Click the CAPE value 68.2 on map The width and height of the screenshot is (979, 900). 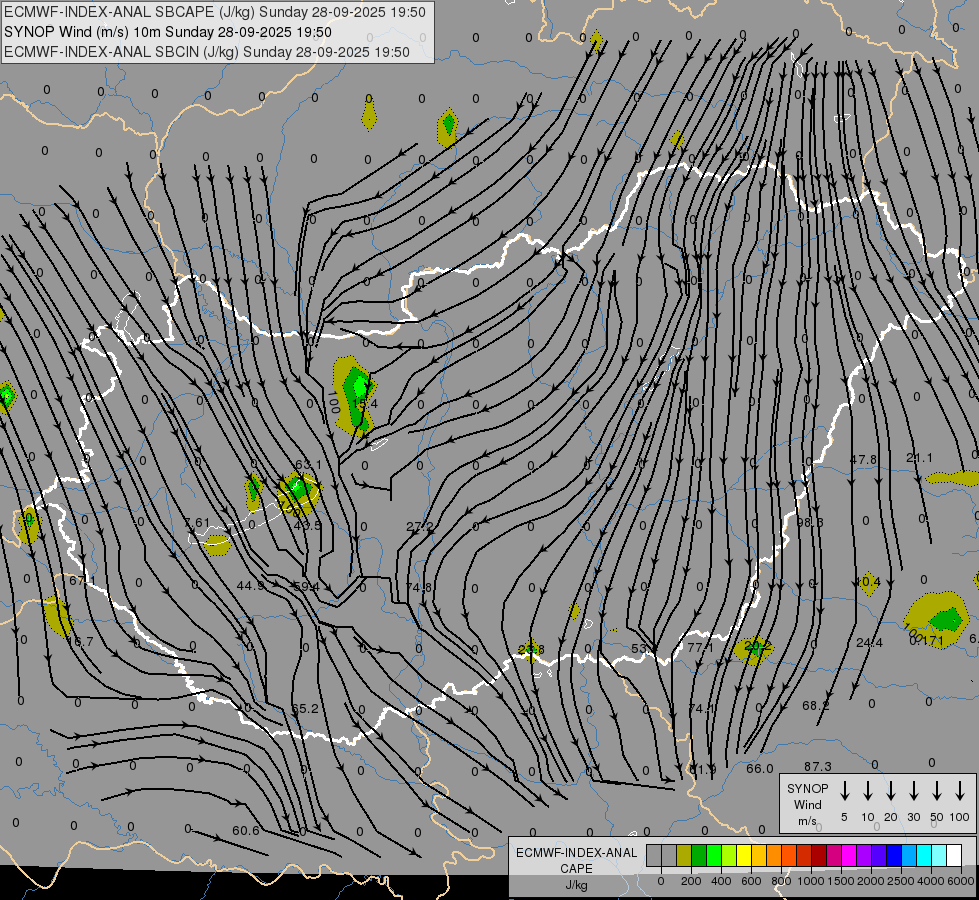pyautogui.click(x=815, y=705)
